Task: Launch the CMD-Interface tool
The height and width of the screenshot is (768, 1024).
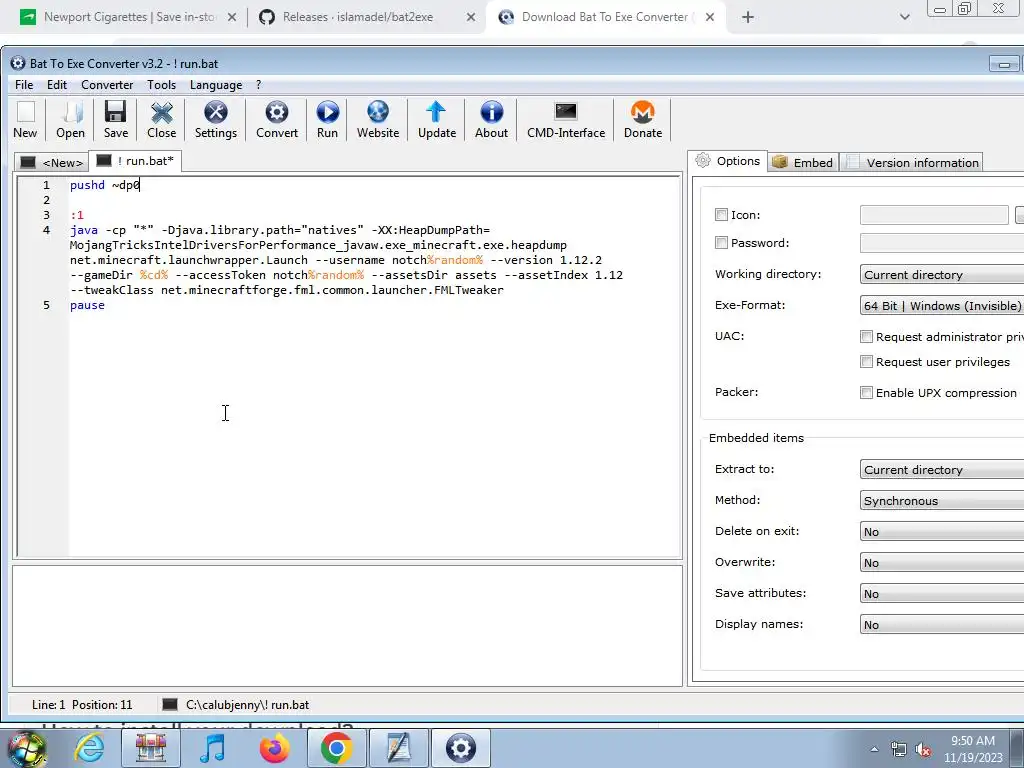Action: [x=566, y=120]
